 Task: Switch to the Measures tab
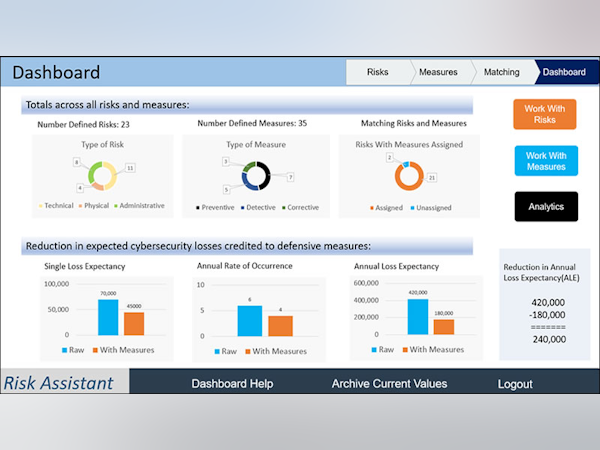439,72
